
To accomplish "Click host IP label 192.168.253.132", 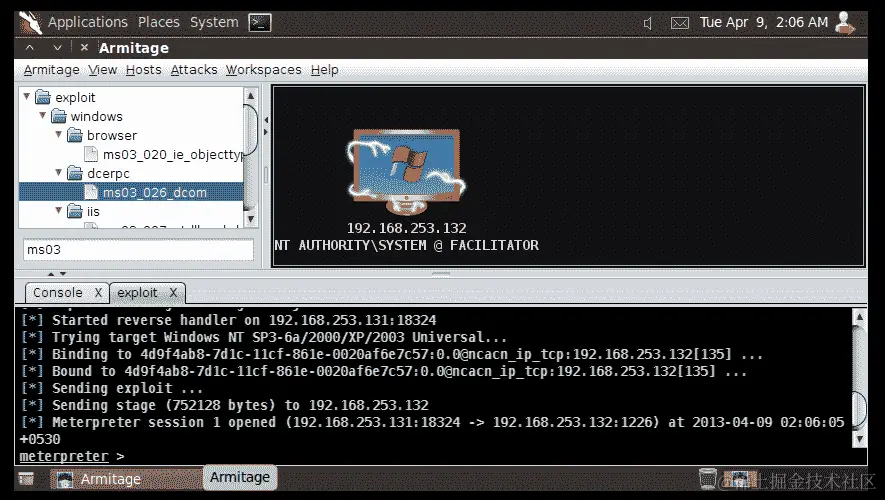I will [x=406, y=228].
